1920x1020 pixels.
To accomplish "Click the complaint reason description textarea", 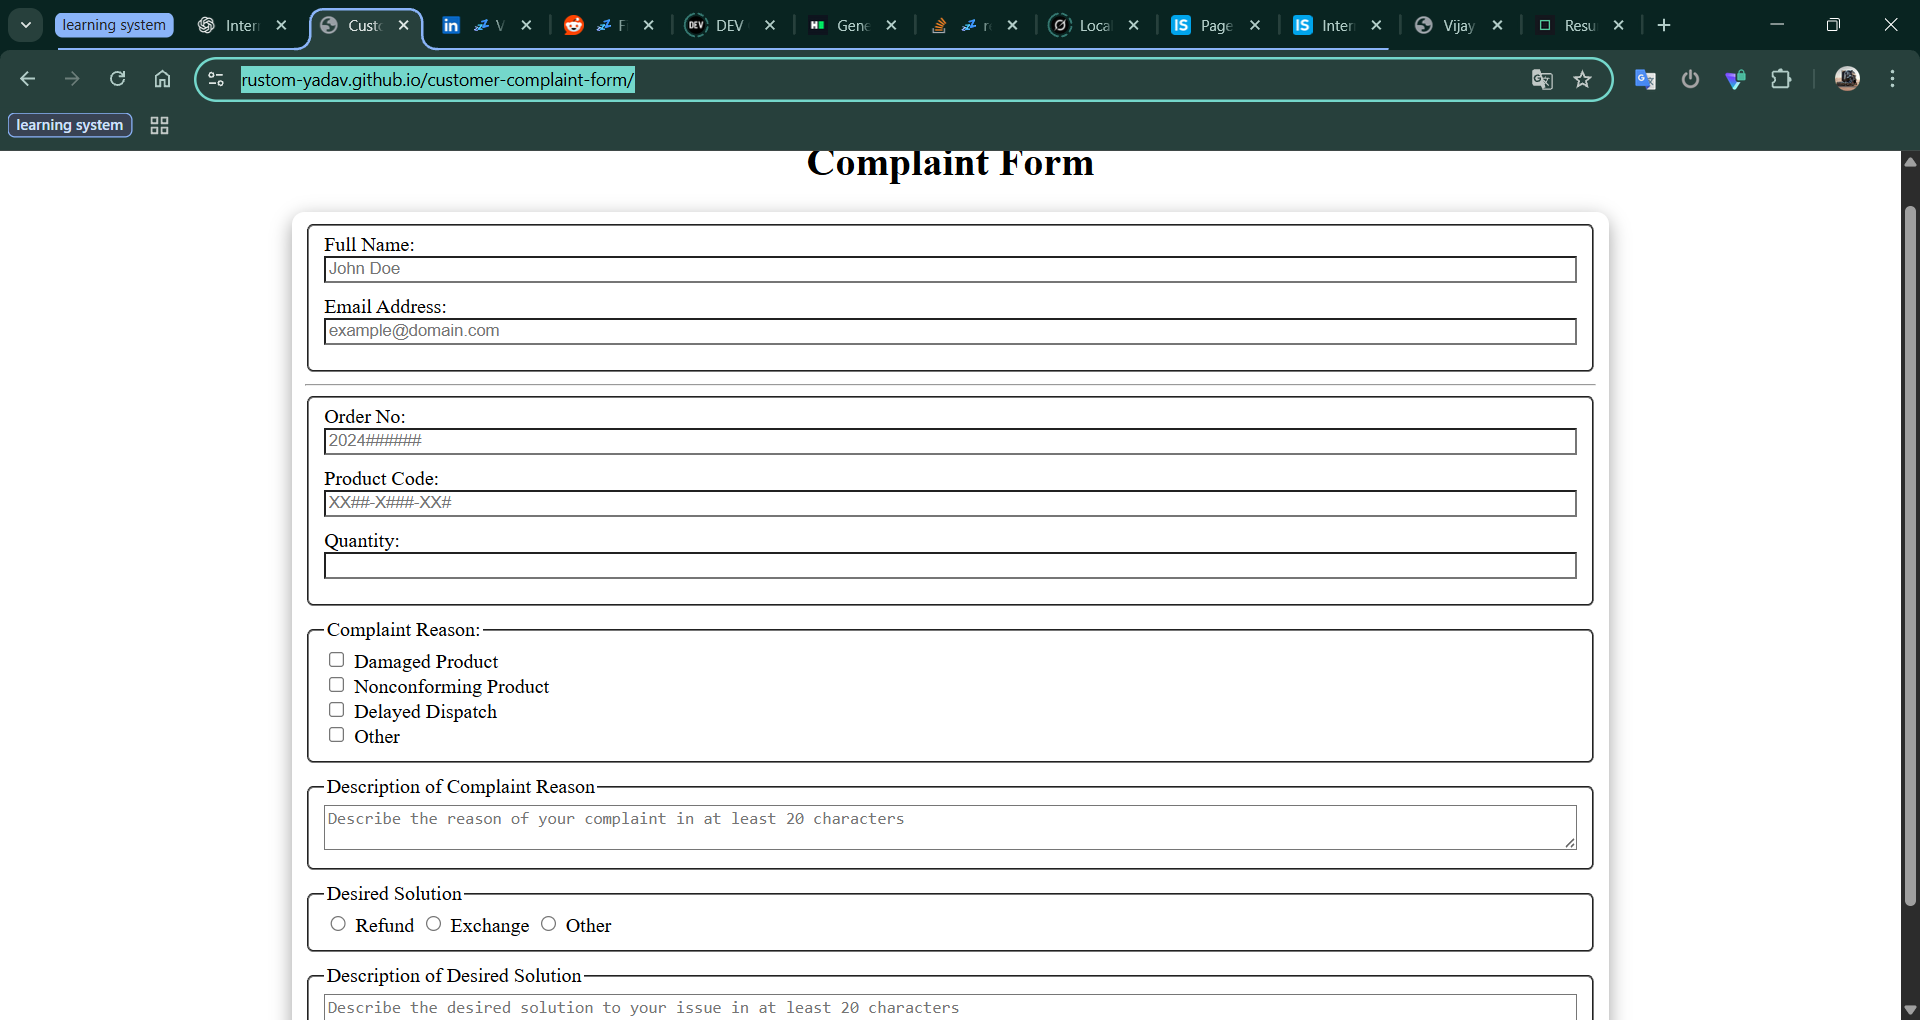I will click(x=950, y=828).
